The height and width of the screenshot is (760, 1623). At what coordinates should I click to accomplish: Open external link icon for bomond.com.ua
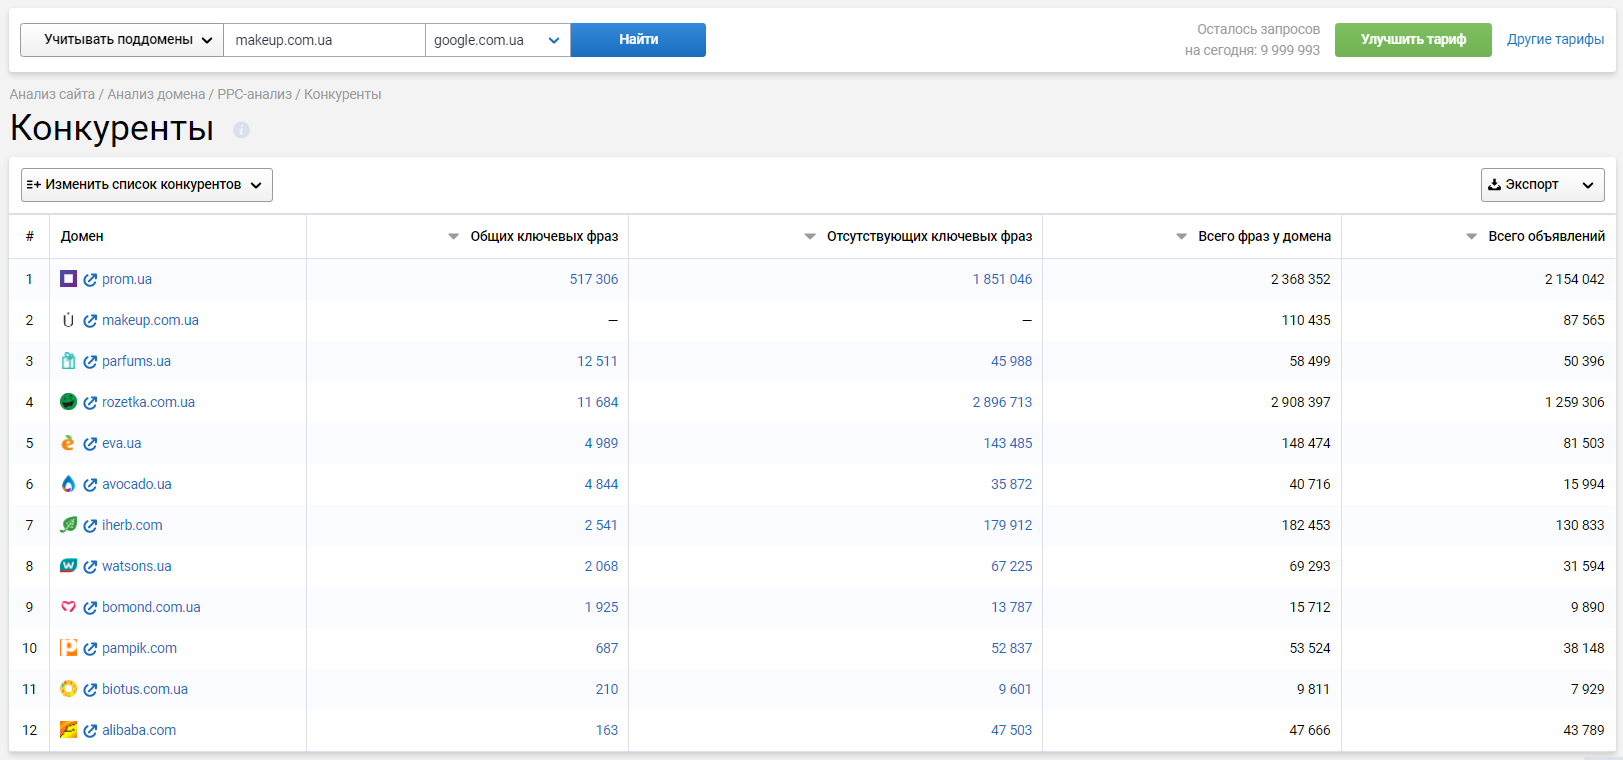[90, 608]
